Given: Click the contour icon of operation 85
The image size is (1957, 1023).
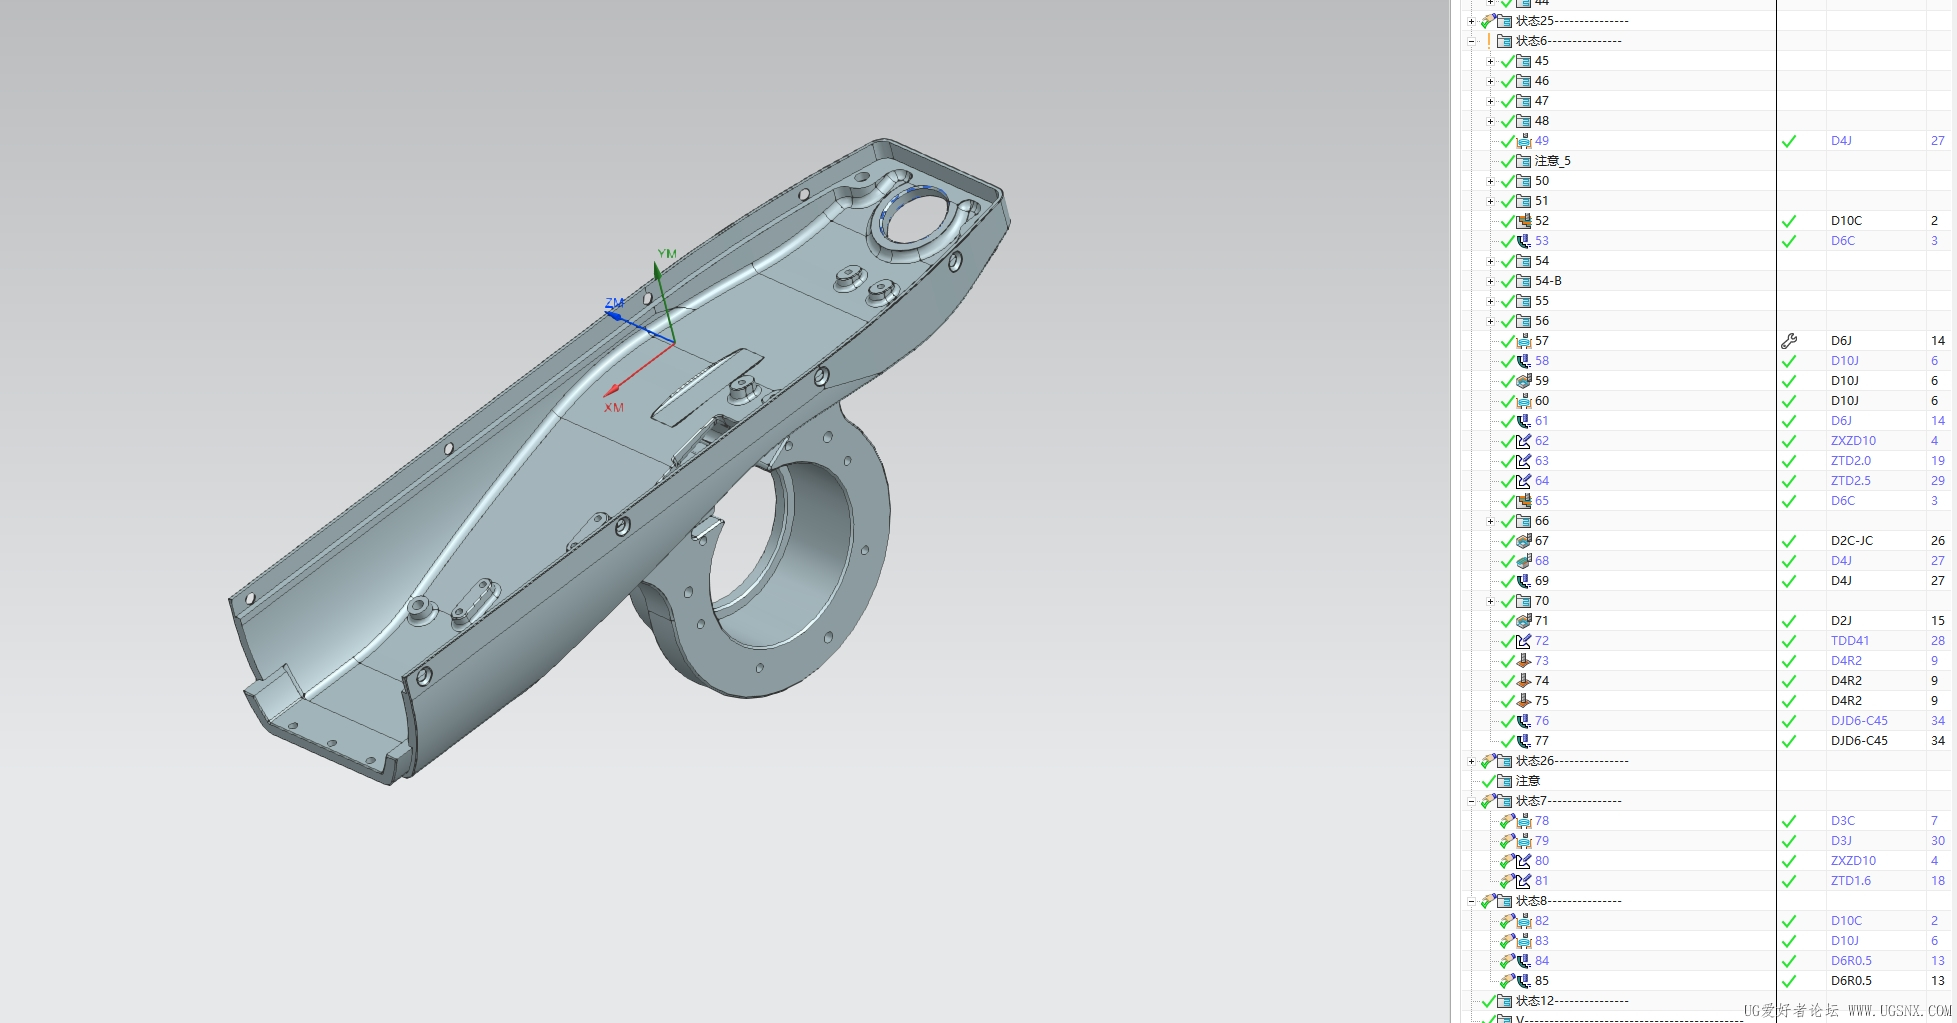Looking at the screenshot, I should [1523, 981].
